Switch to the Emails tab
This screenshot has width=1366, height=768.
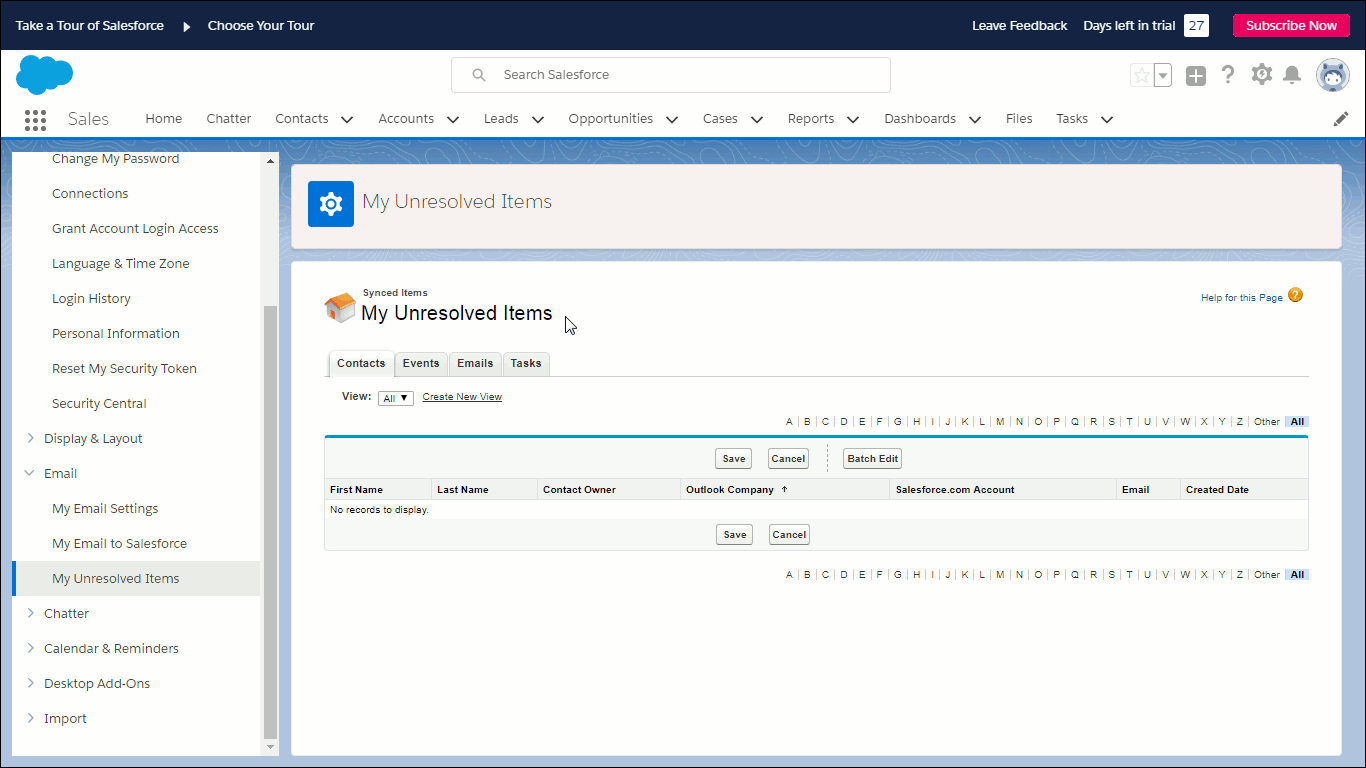[475, 364]
